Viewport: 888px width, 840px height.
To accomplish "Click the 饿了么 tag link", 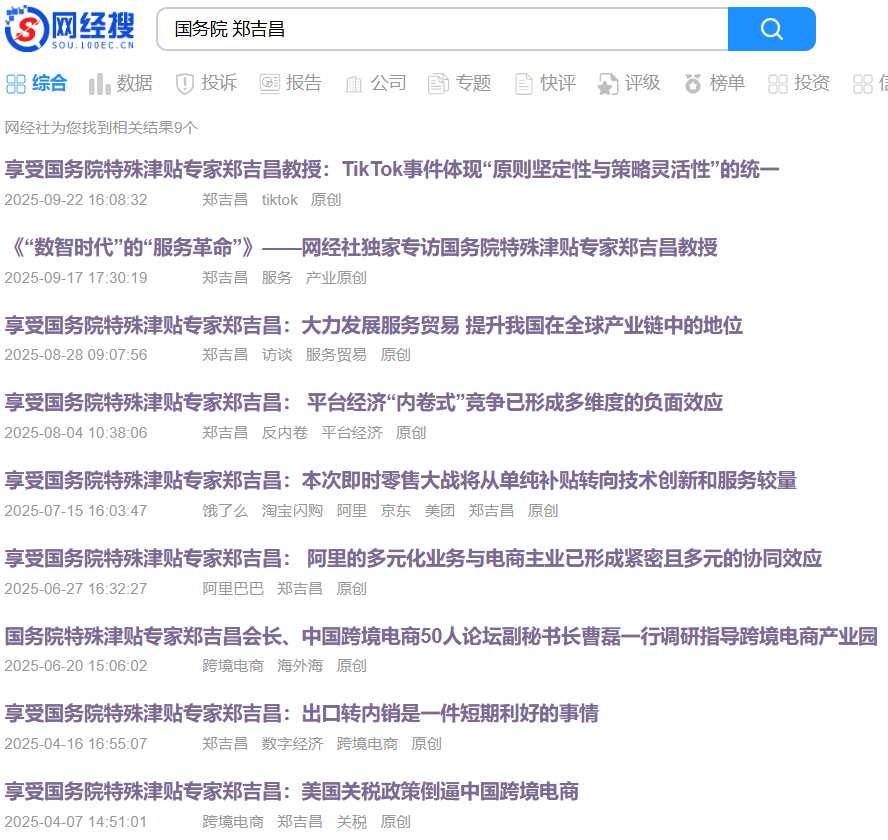I will (225, 511).
